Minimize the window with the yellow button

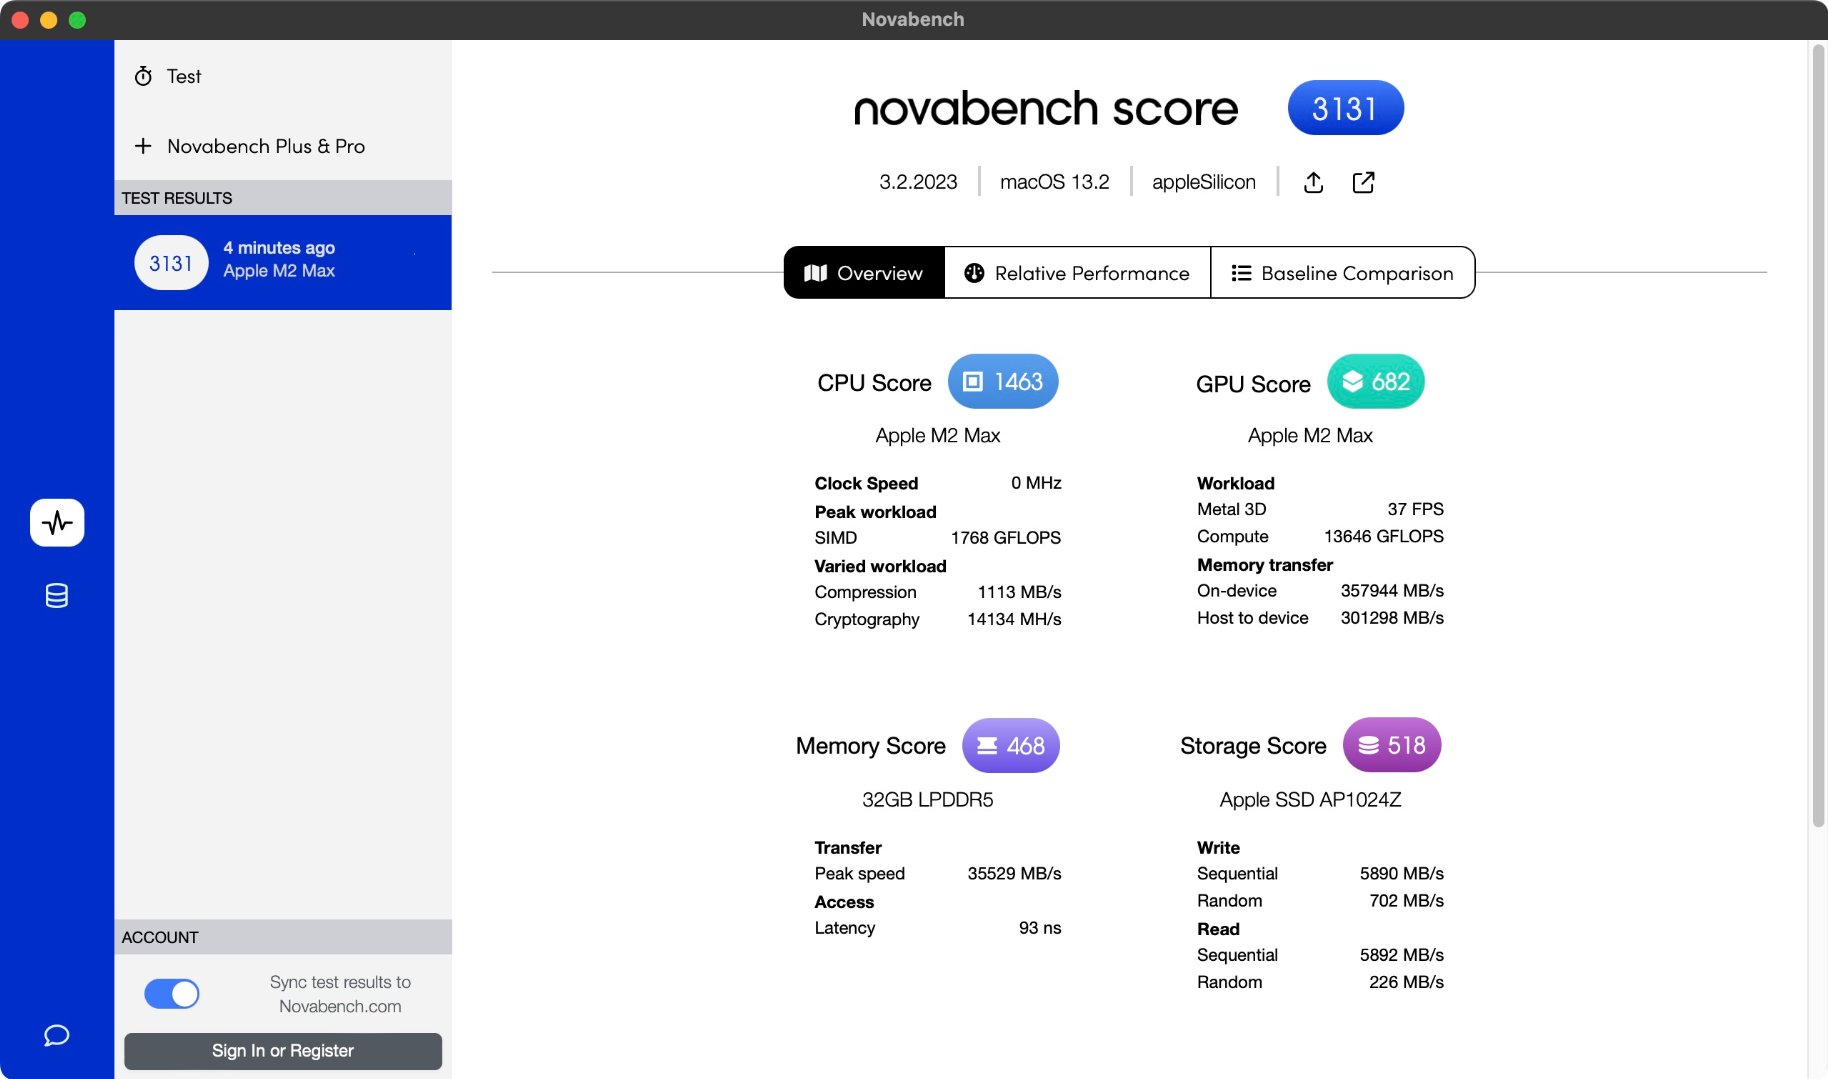click(x=48, y=20)
